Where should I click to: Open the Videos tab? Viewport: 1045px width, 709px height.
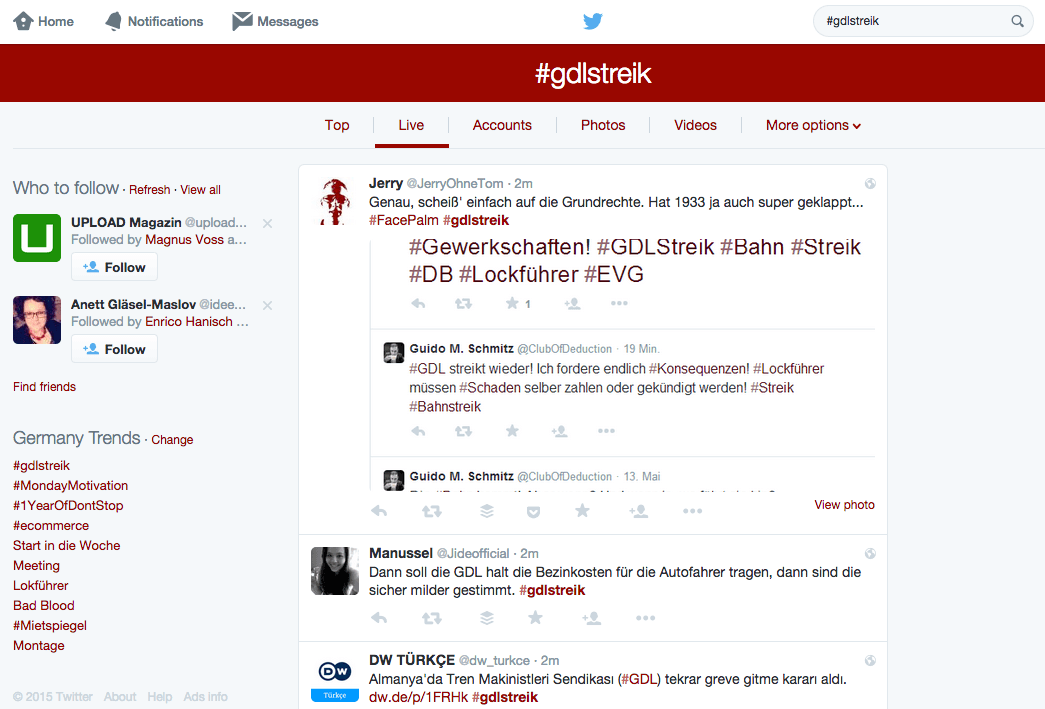point(695,125)
